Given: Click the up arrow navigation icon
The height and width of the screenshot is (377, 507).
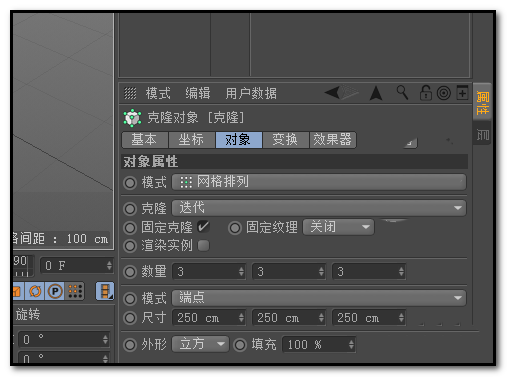Looking at the screenshot, I should [x=376, y=93].
